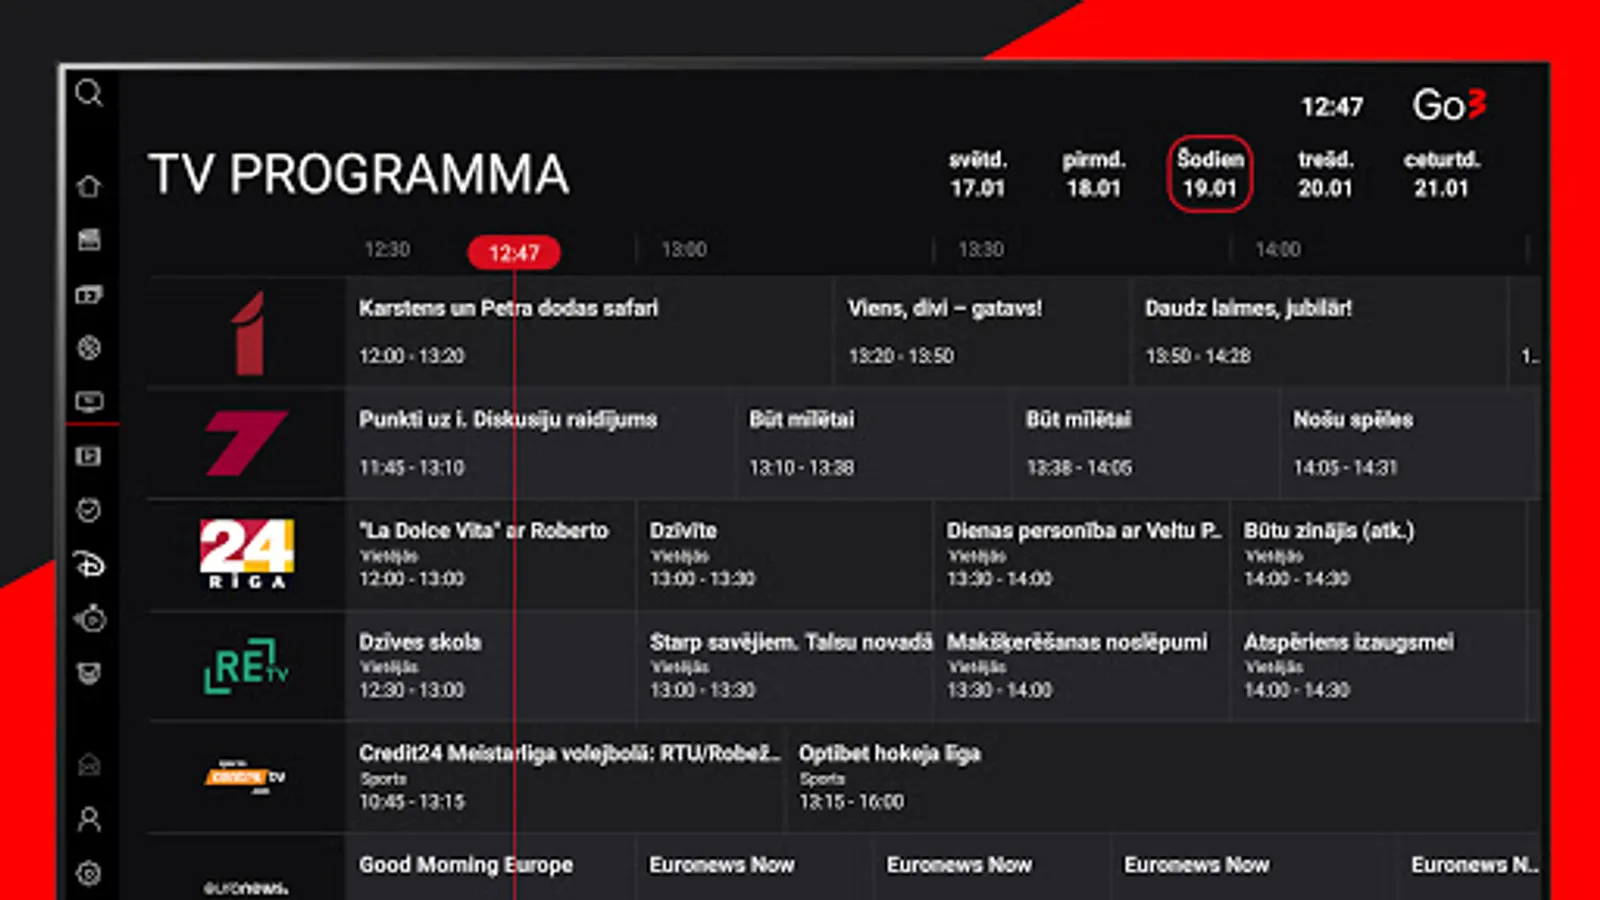Click the 'TV PROGRAMMA' heading
The width and height of the screenshot is (1600, 900).
tap(359, 174)
